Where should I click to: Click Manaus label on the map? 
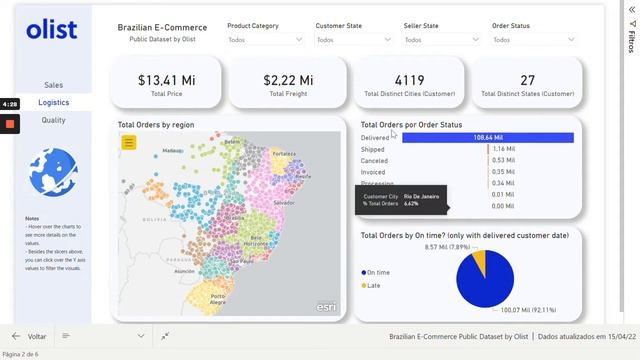[173, 151]
